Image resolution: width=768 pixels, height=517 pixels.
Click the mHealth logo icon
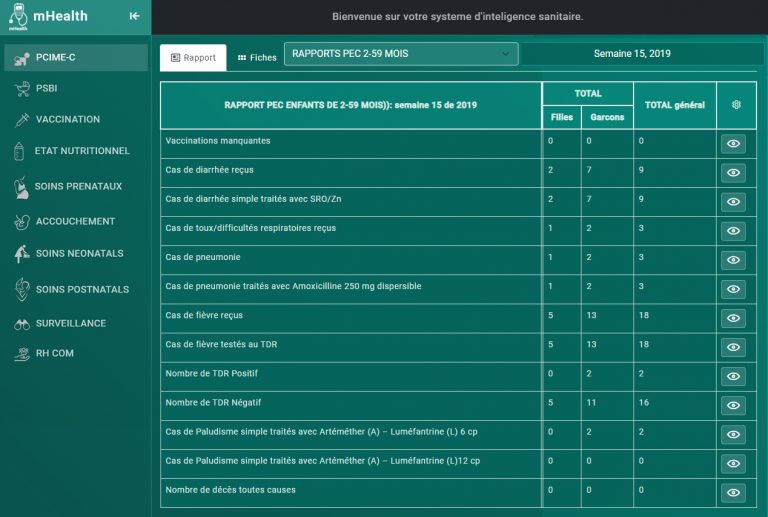(17, 16)
